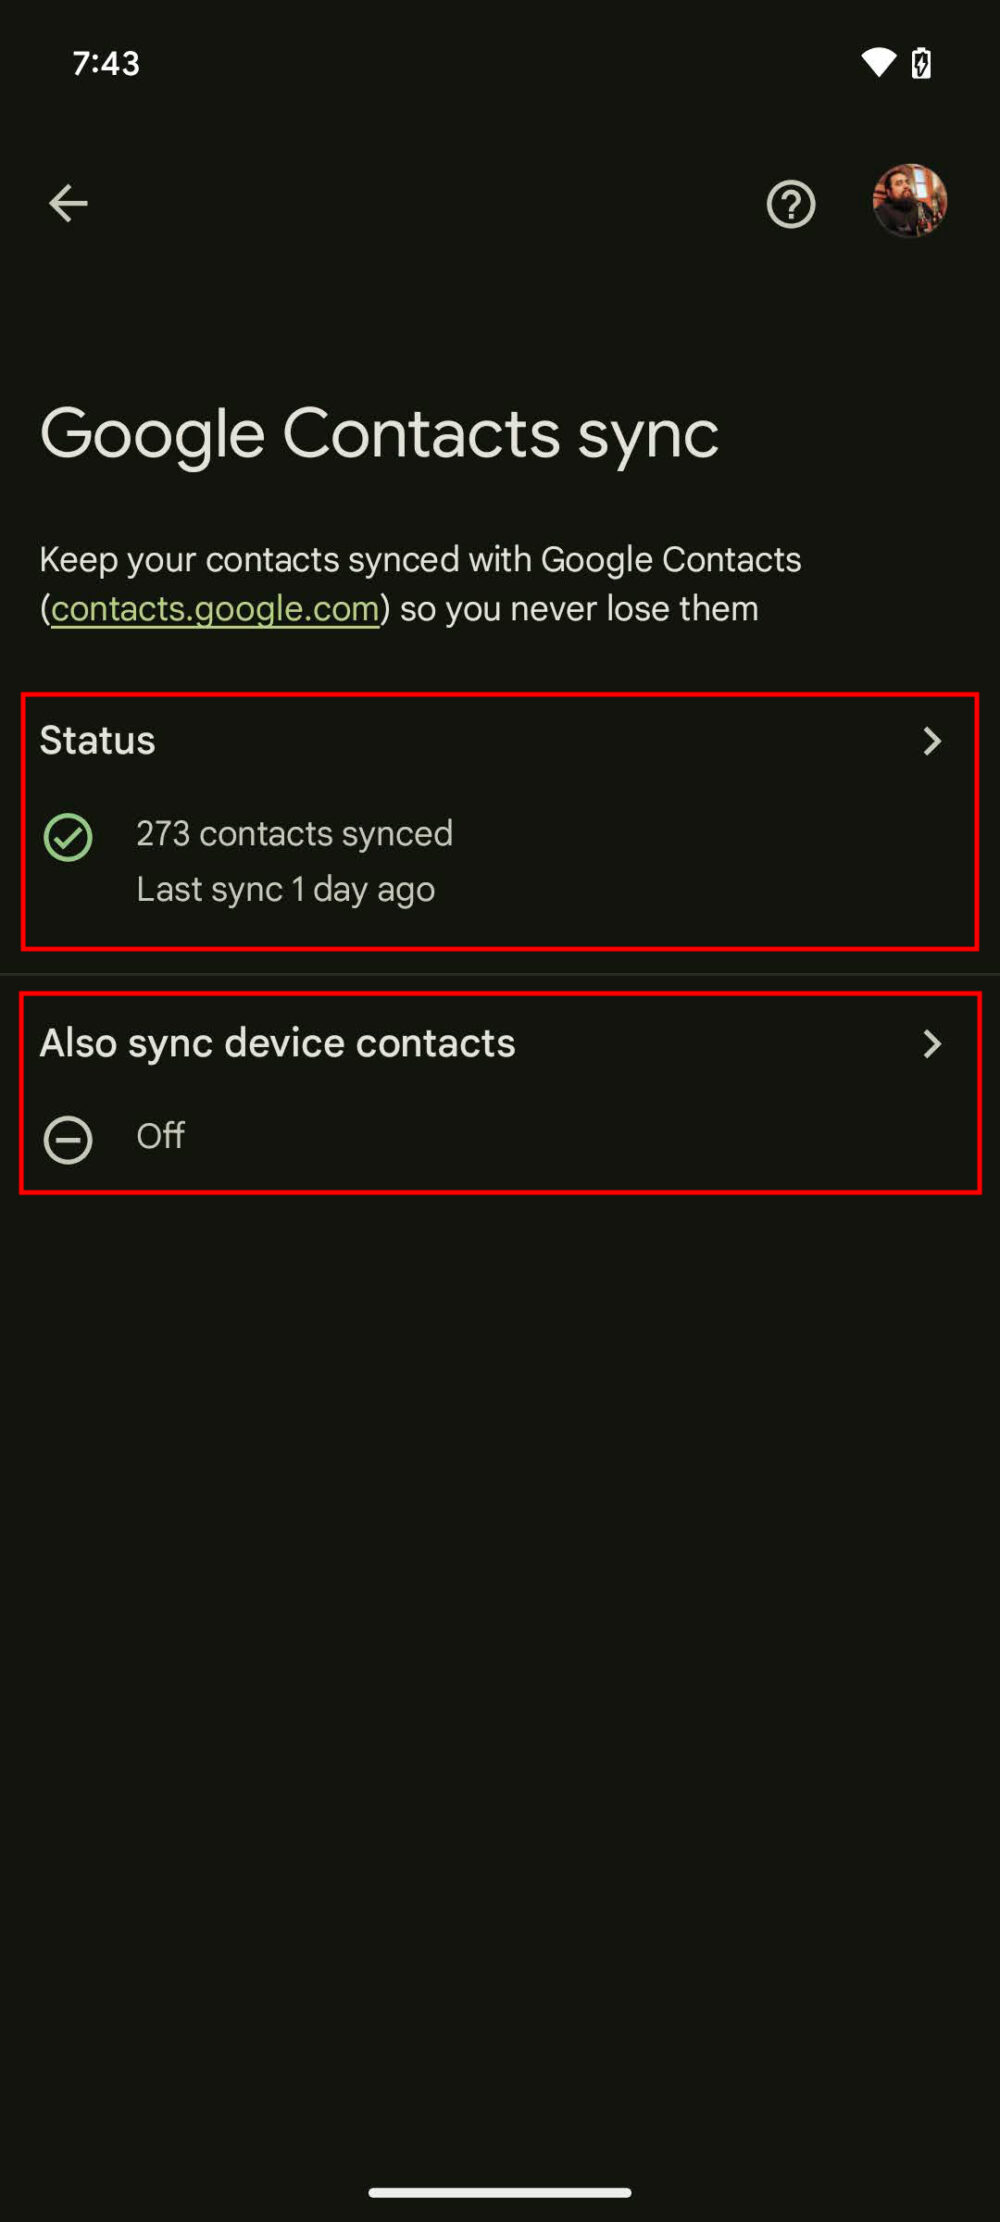The image size is (1000, 2222).
Task: Click the Last sync 1 day ago text
Action: (285, 888)
